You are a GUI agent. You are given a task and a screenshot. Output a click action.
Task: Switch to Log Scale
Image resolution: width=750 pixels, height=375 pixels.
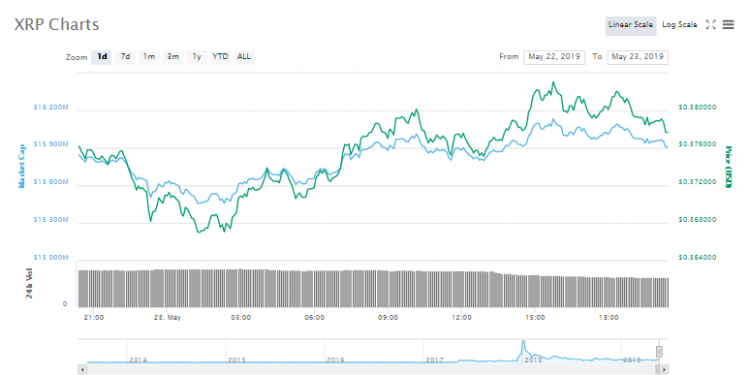pos(679,25)
